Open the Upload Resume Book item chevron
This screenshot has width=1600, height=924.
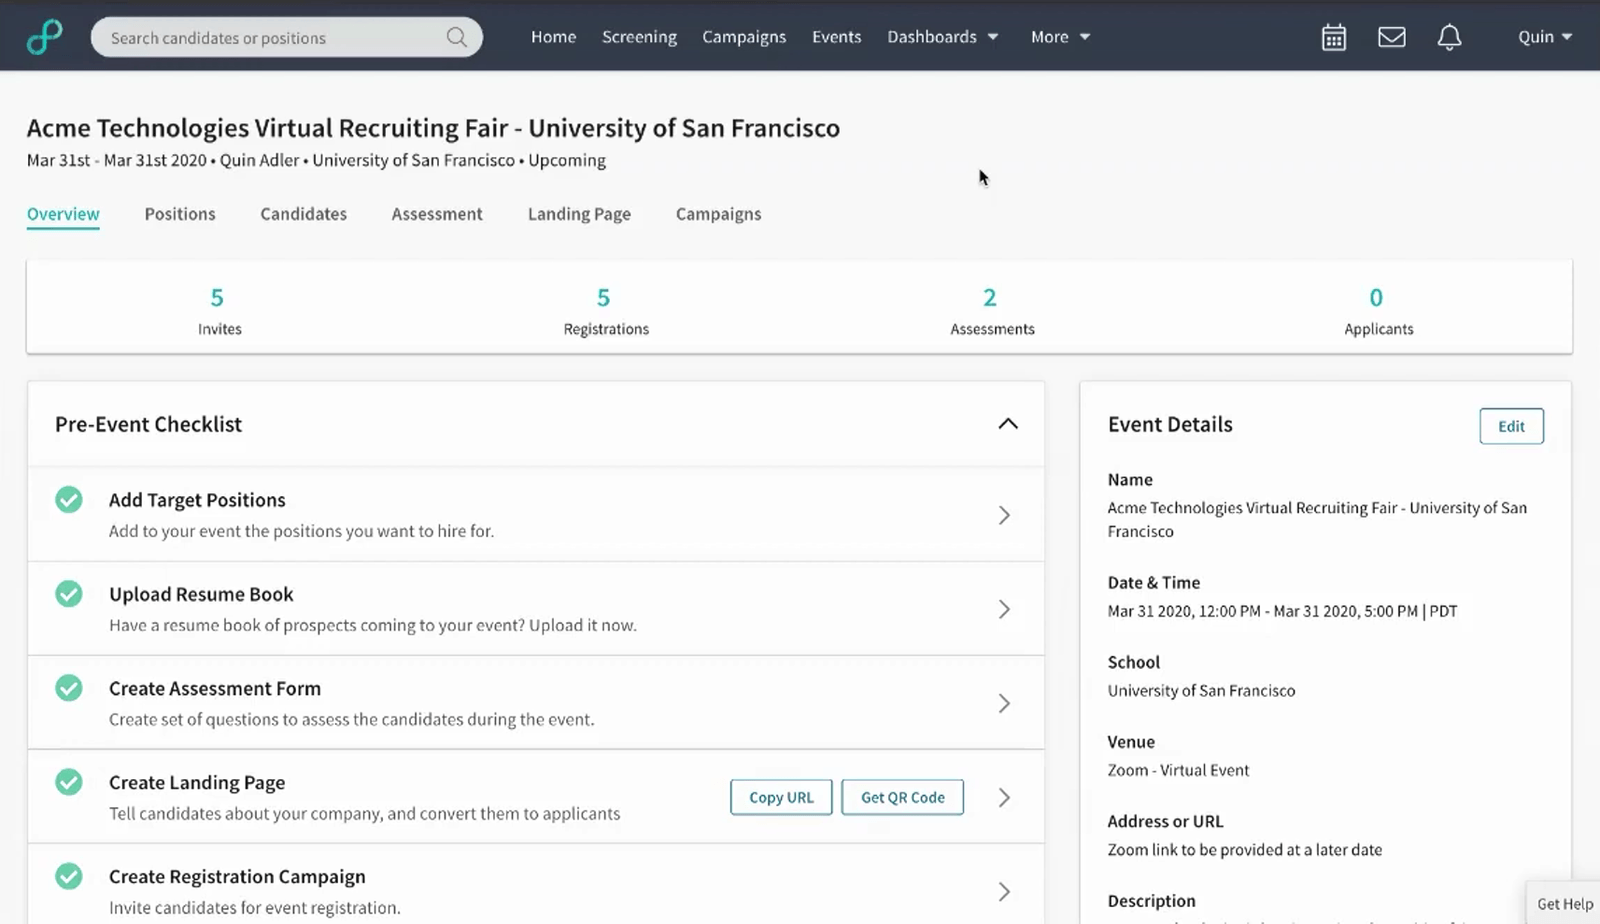(1004, 608)
